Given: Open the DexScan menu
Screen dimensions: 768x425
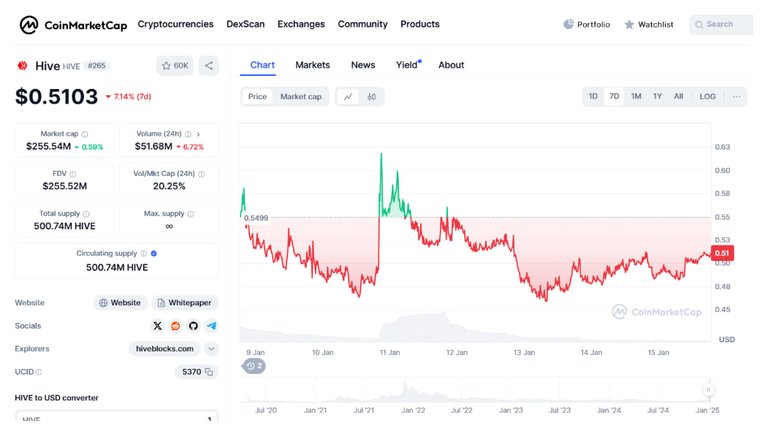Looking at the screenshot, I should click(x=245, y=24).
